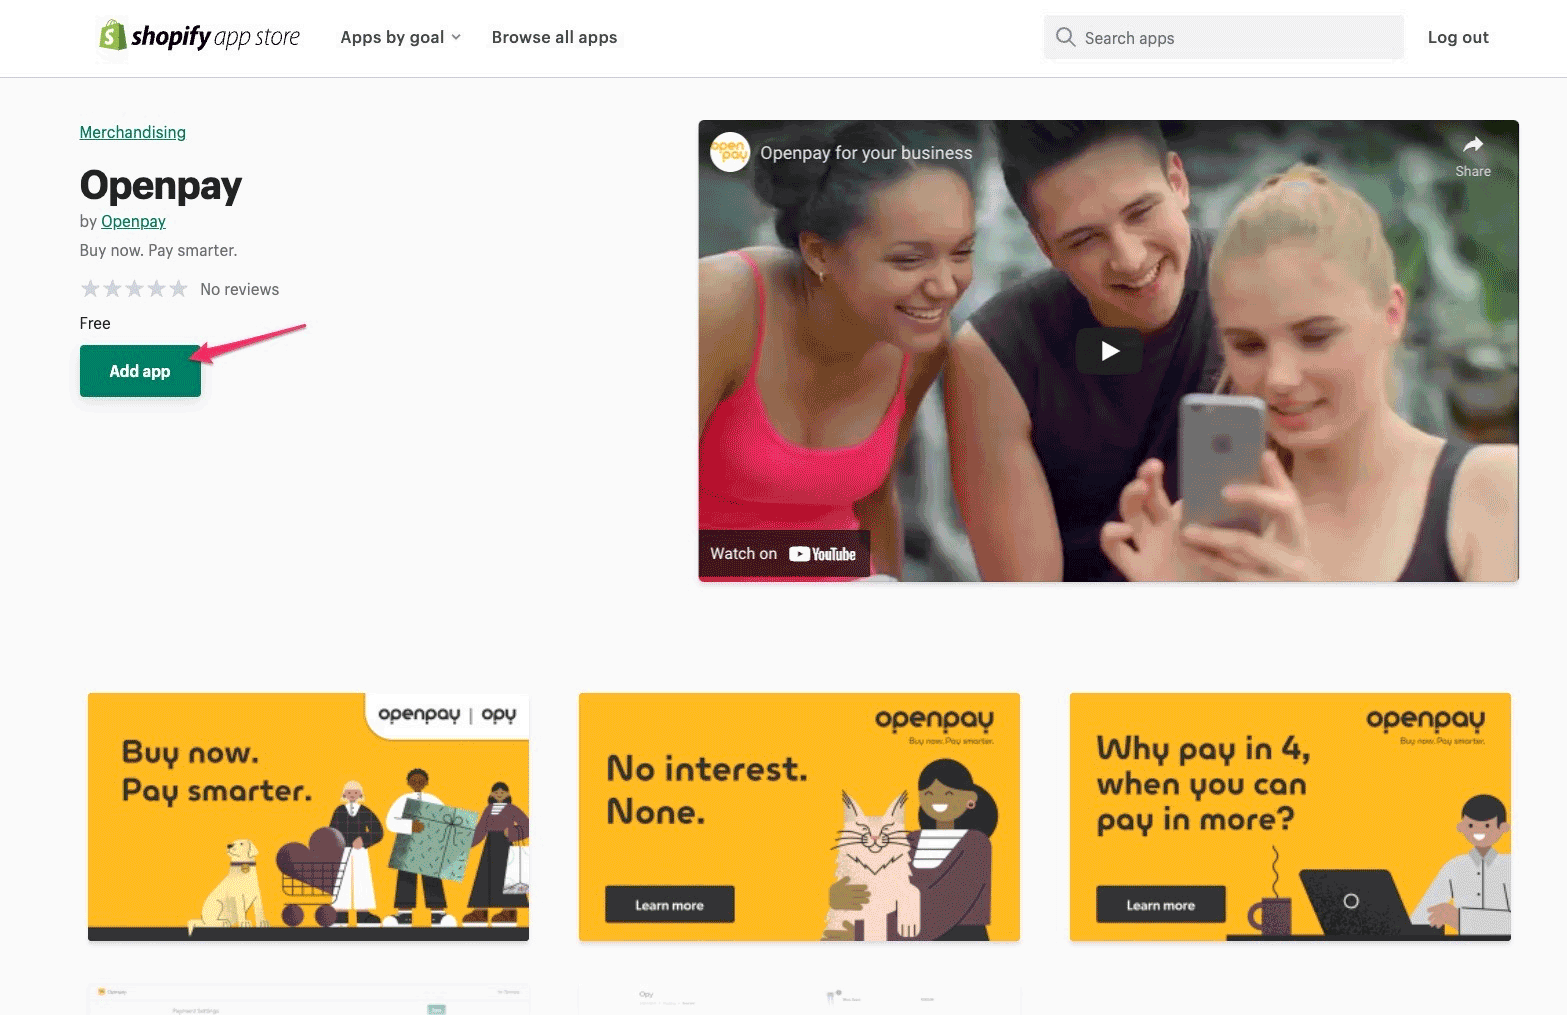Click the star rating icons

pyautogui.click(x=134, y=289)
